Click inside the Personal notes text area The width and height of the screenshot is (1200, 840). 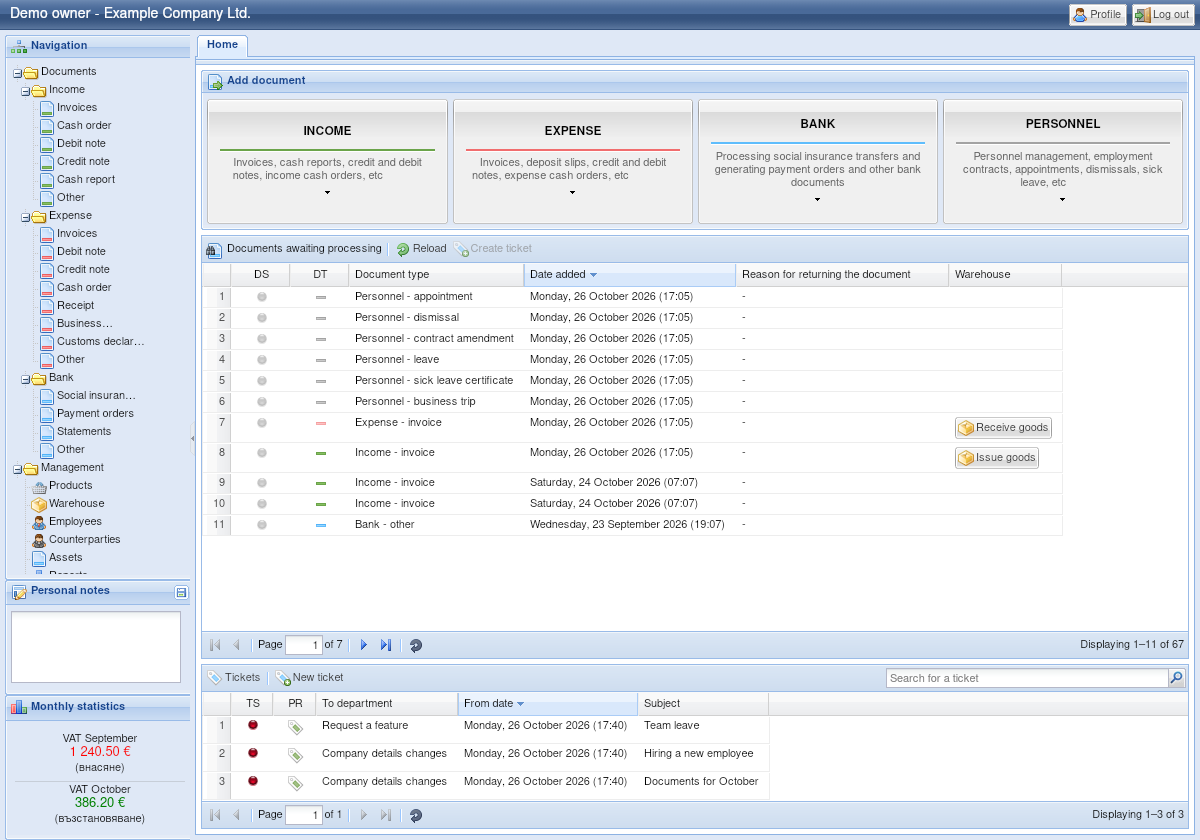(x=96, y=647)
